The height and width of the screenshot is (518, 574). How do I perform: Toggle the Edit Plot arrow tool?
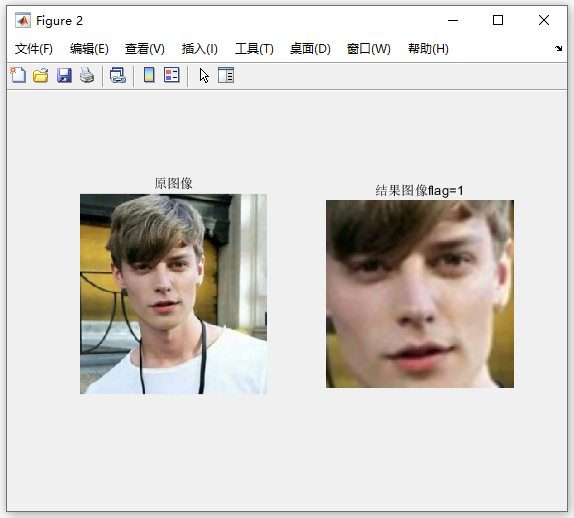[x=204, y=75]
